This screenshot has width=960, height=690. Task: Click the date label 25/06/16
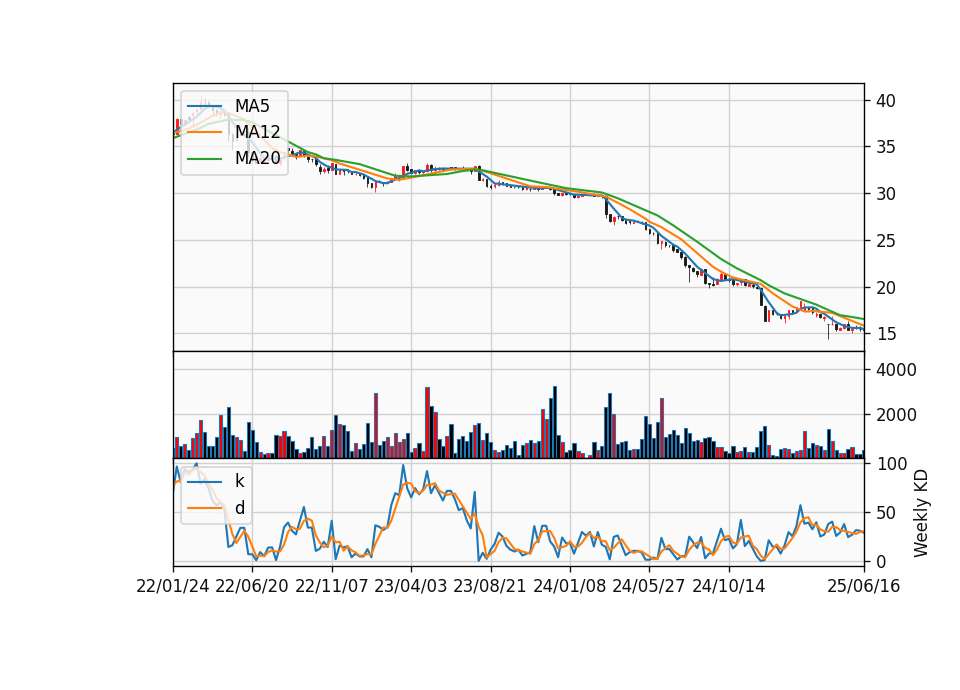[x=864, y=586]
